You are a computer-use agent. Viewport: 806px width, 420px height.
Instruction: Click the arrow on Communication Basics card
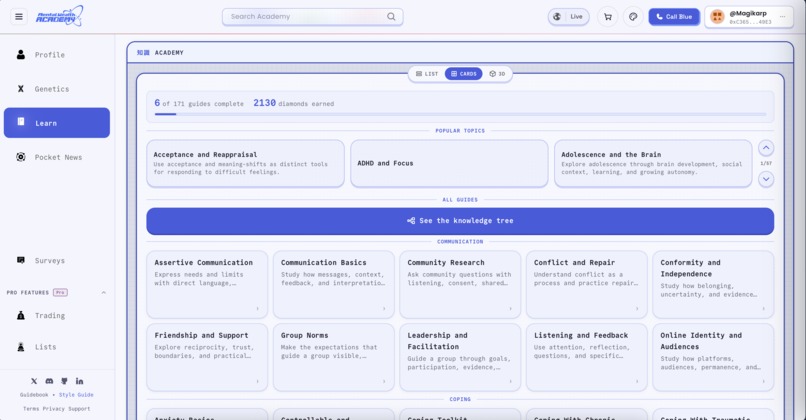384,308
